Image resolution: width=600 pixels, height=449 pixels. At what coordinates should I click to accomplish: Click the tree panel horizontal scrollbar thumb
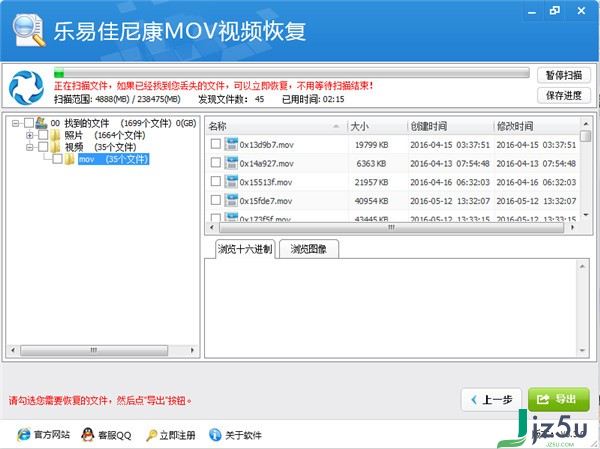pyautogui.click(x=94, y=350)
